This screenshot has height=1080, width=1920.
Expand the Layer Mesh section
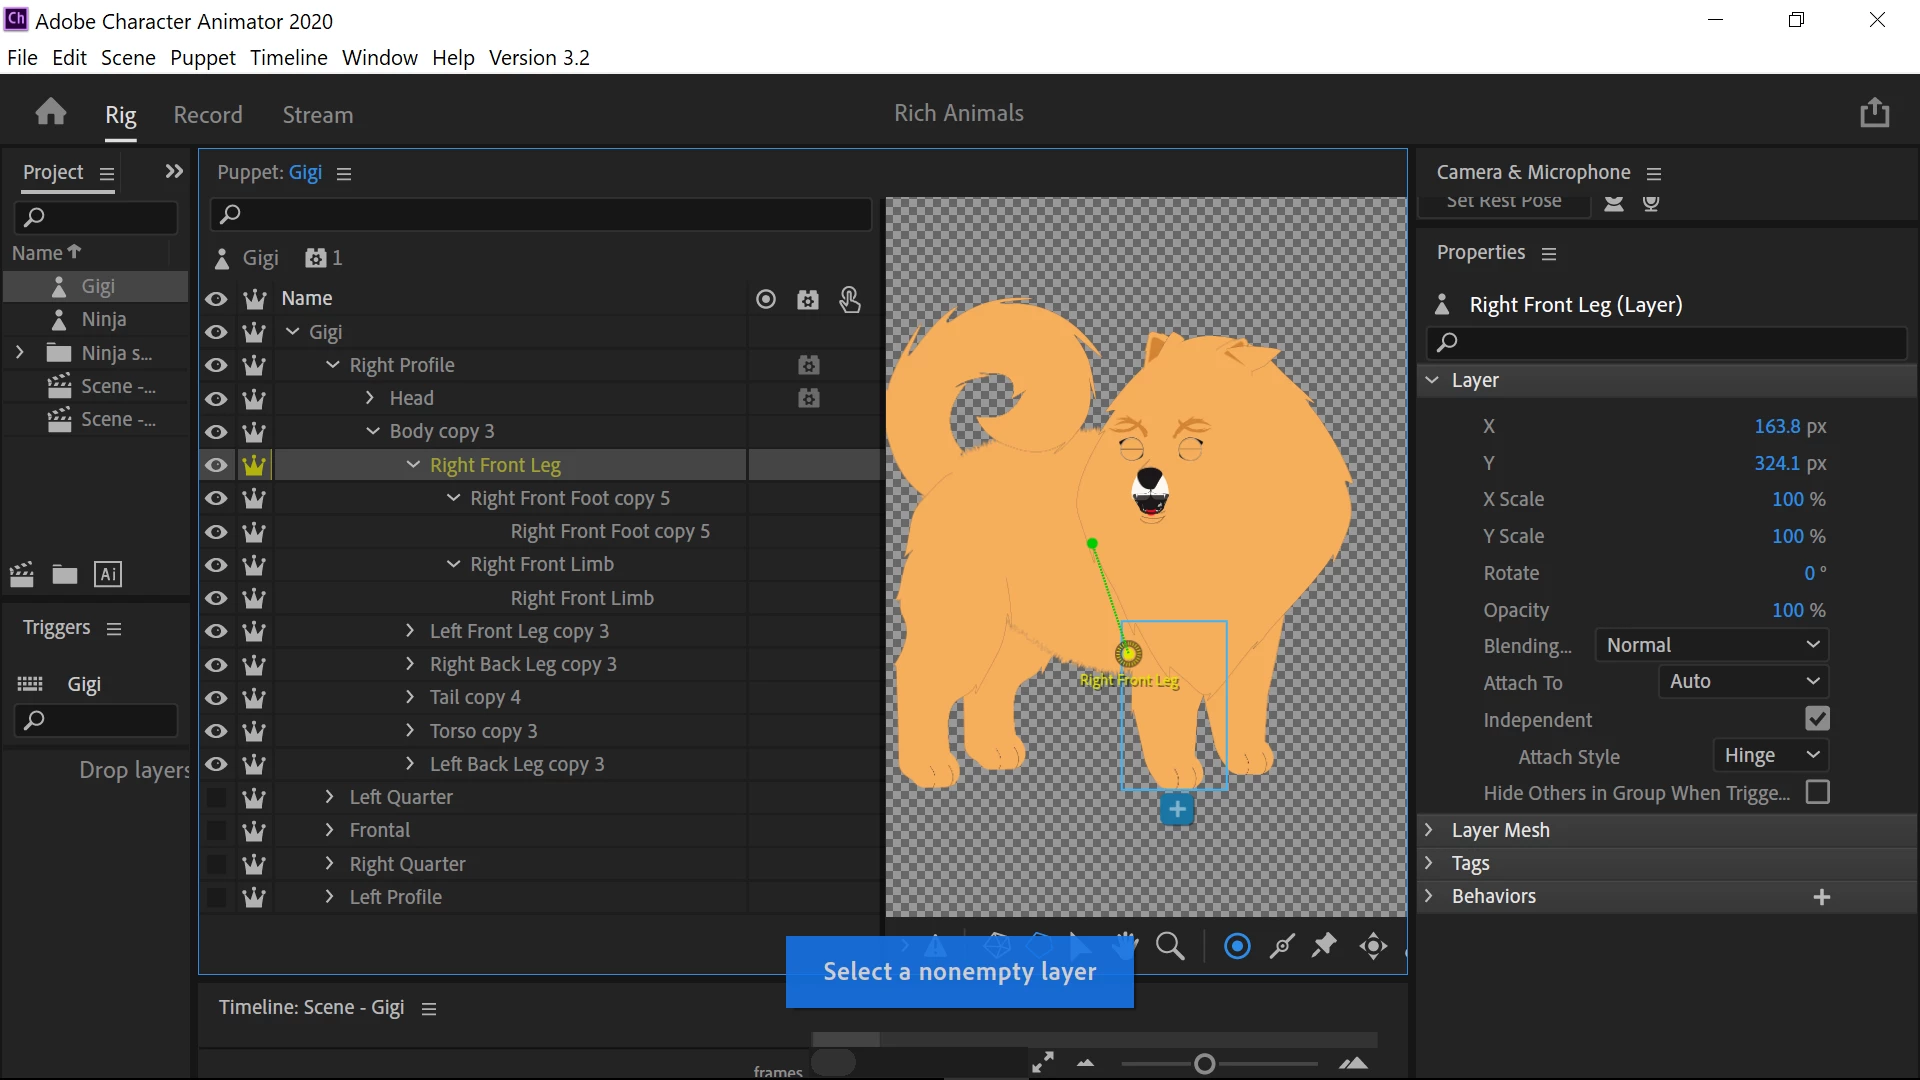(1430, 830)
